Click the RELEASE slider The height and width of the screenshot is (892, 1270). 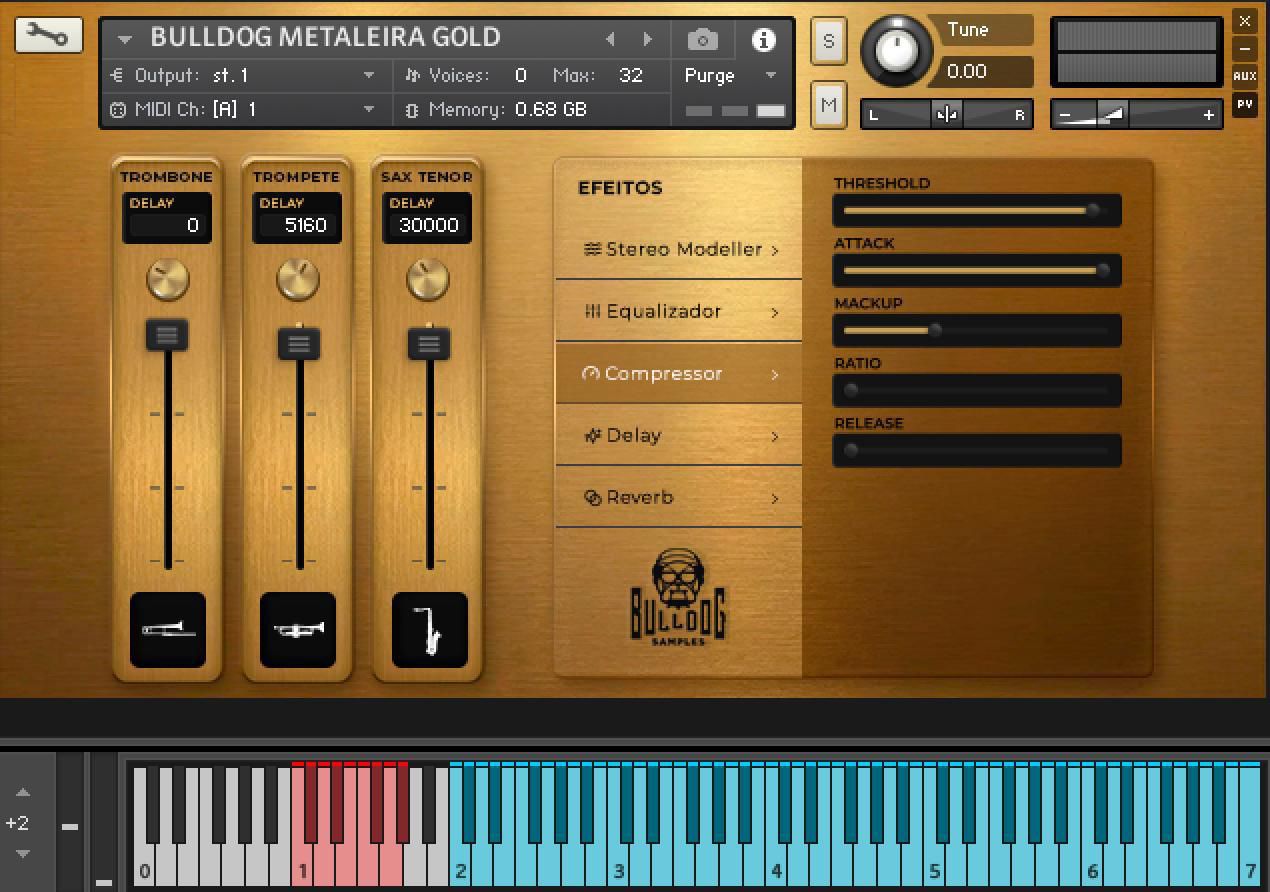[x=976, y=450]
